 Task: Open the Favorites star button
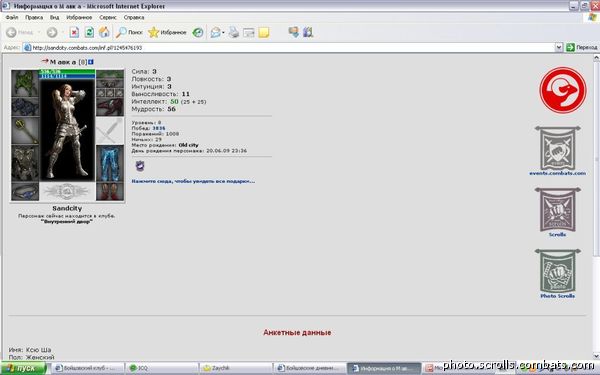pos(167,33)
